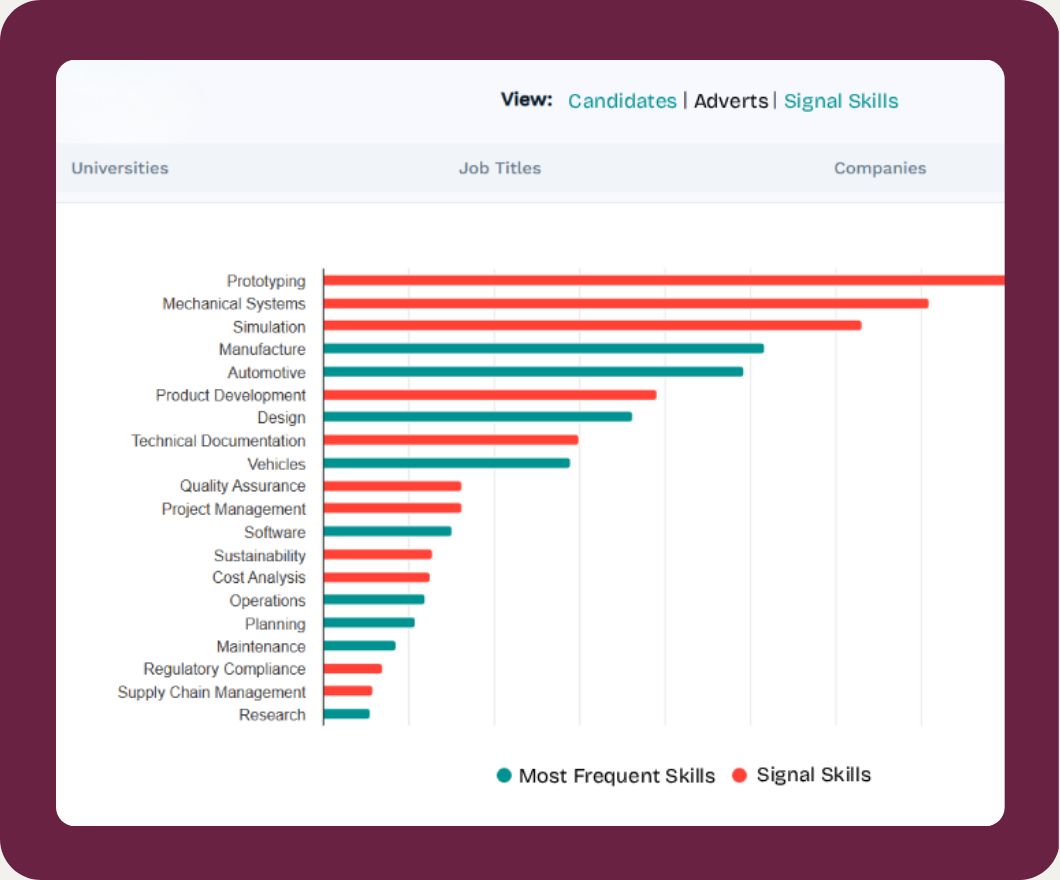1060x880 pixels.
Task: Click the Most Frequent Skills legend label
Action: pos(617,776)
